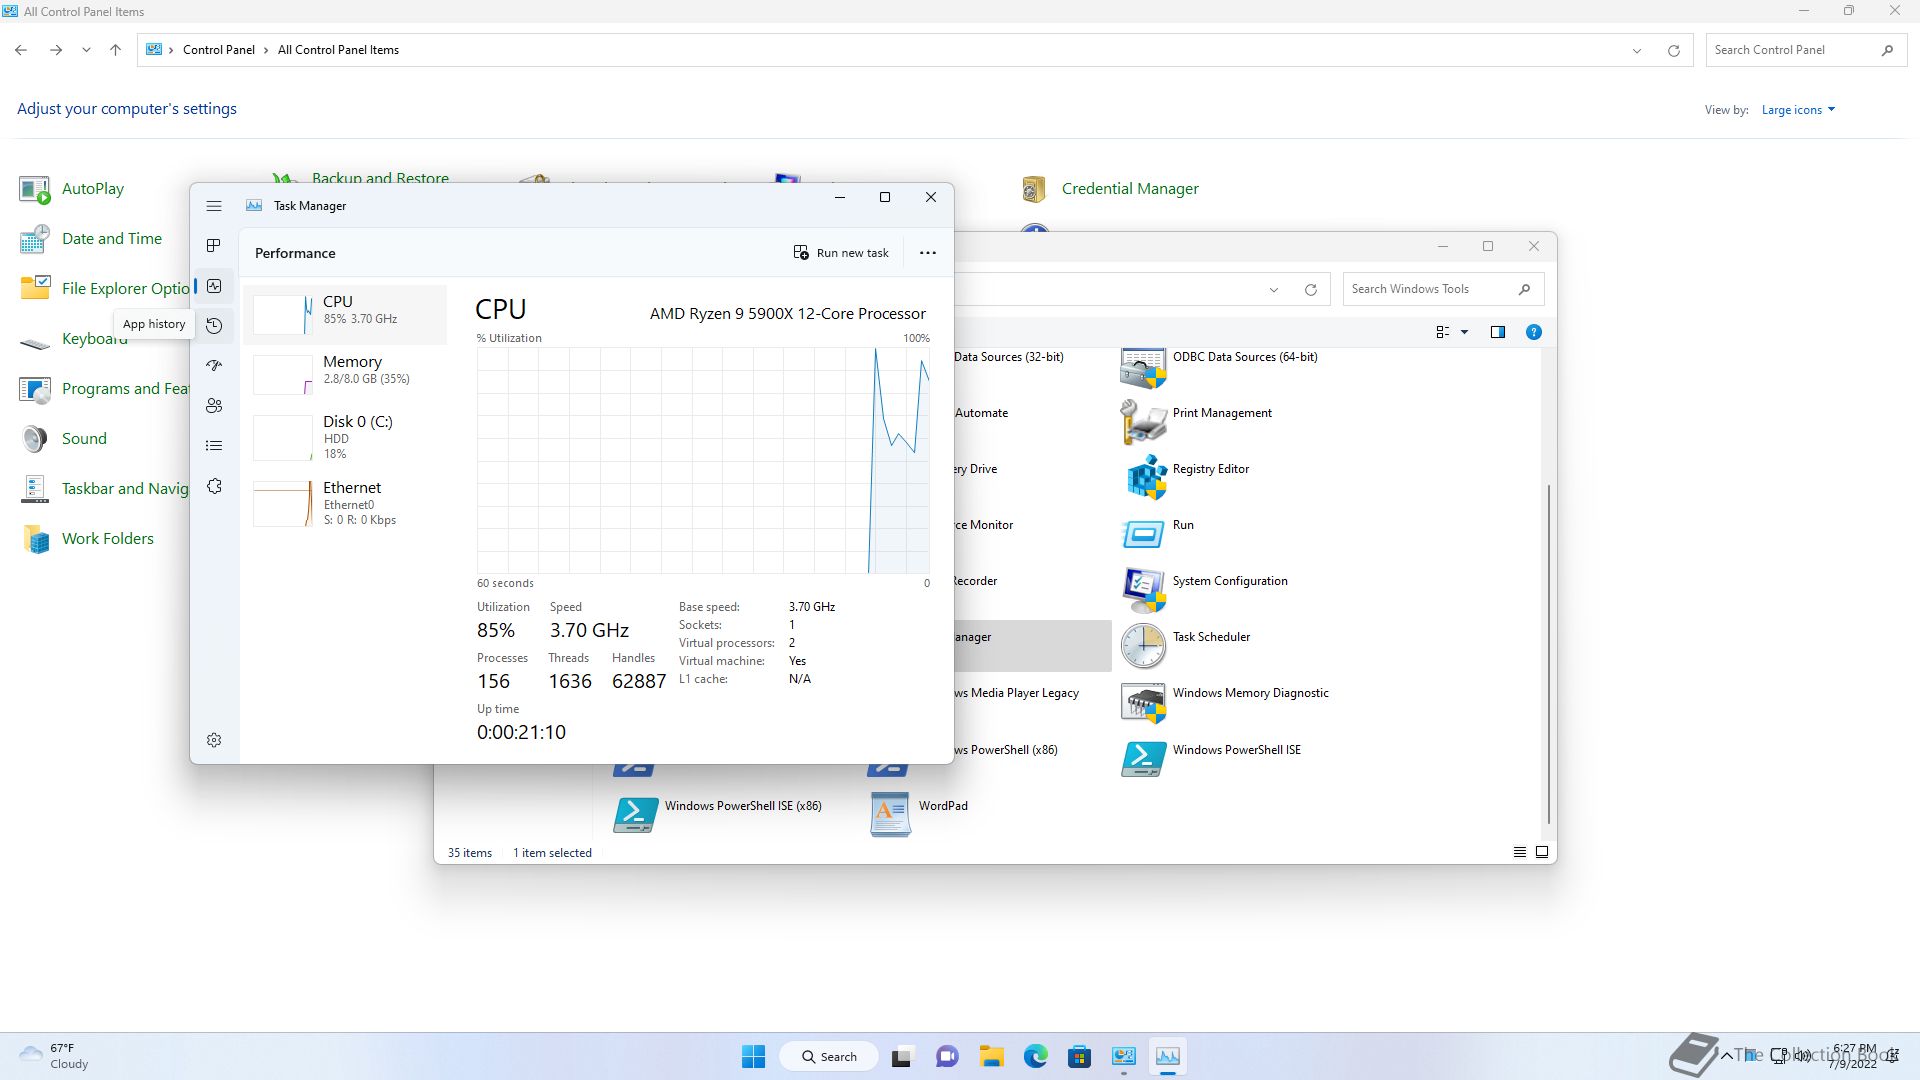
Task: Open weather widget showing 67°F Cloudy
Action: point(55,1056)
